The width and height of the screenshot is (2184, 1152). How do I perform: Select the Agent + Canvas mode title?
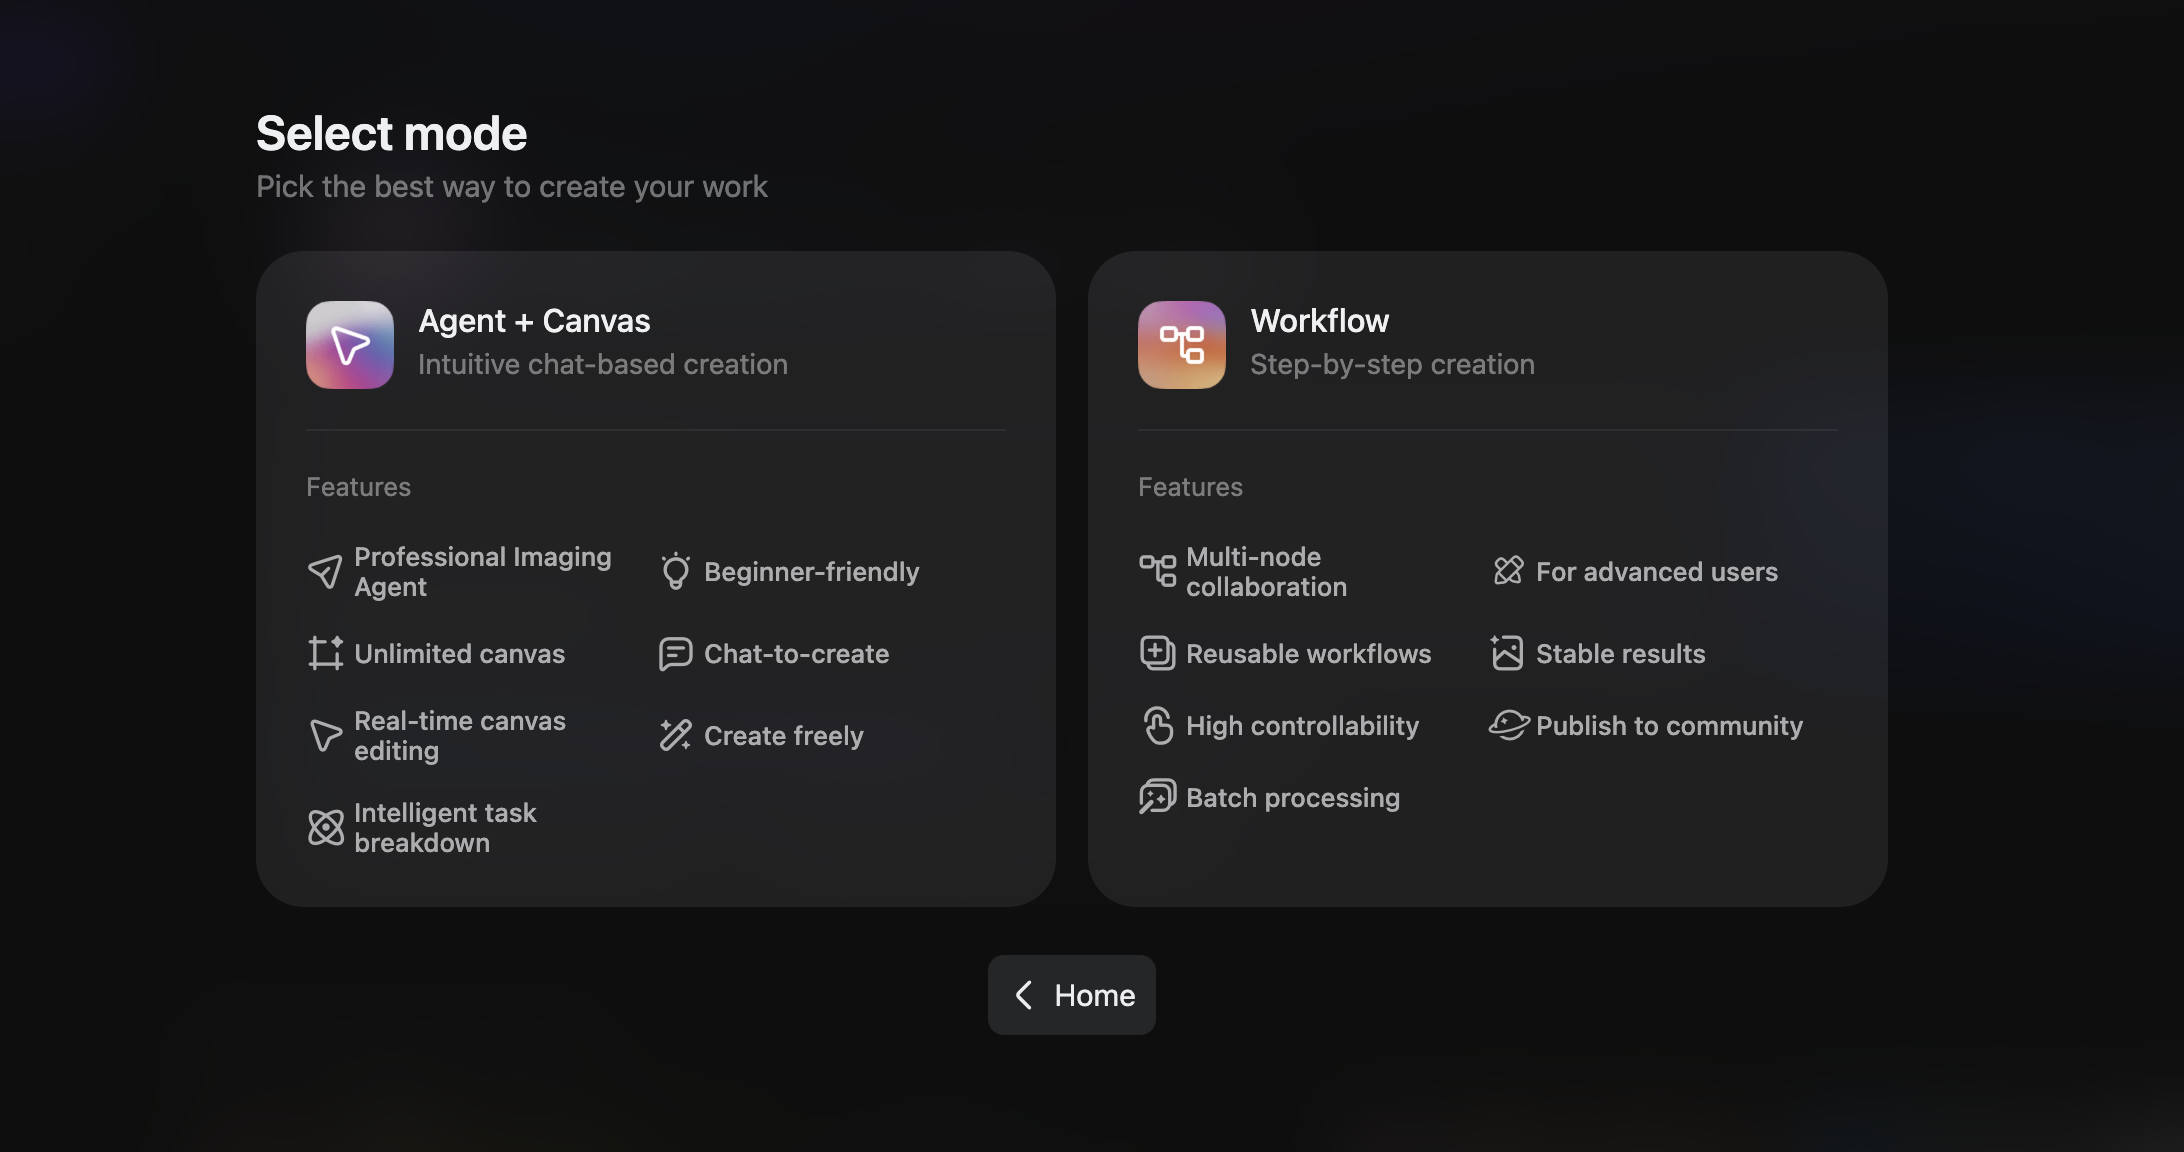click(534, 321)
